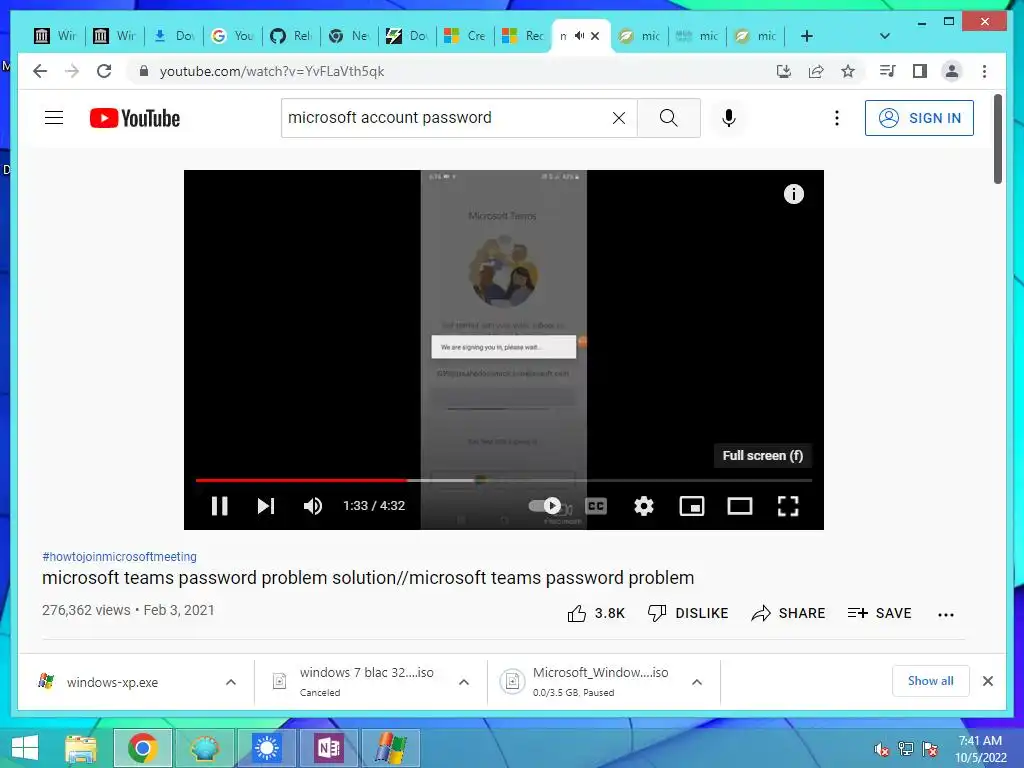
Task: Open File Explorer from taskbar
Action: click(x=81, y=748)
